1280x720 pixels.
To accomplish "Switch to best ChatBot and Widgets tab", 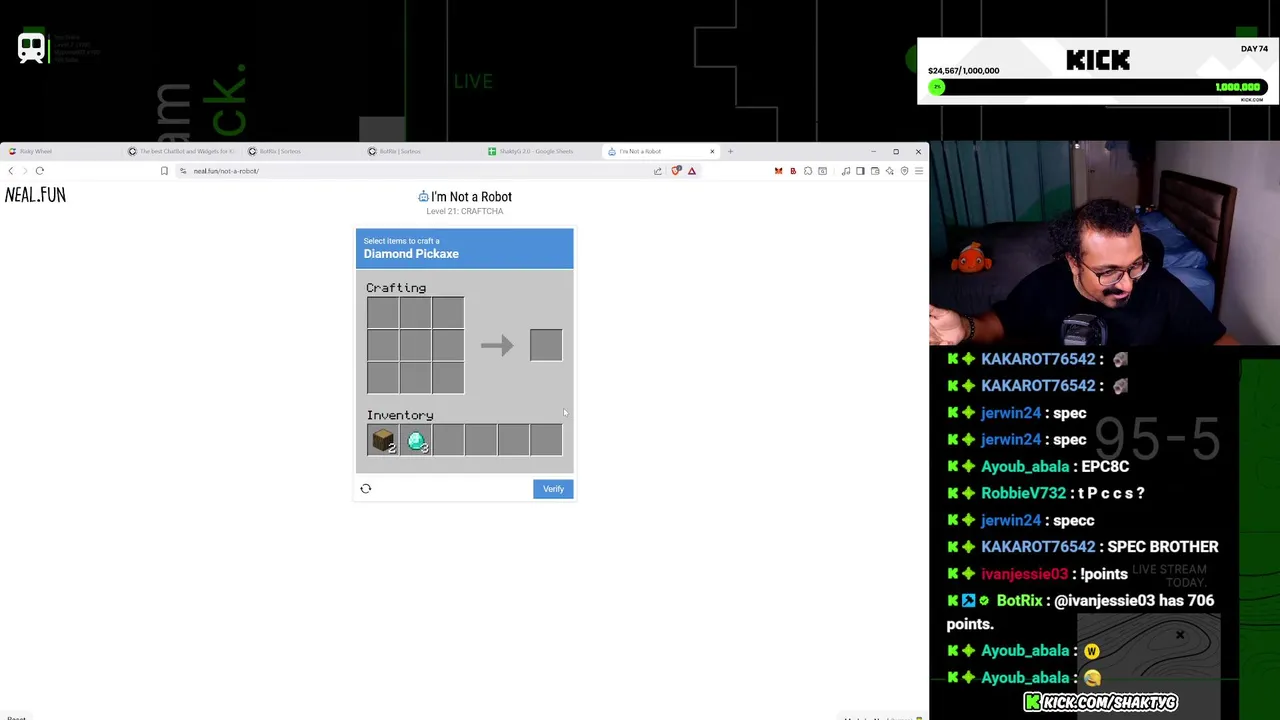I will (182, 152).
